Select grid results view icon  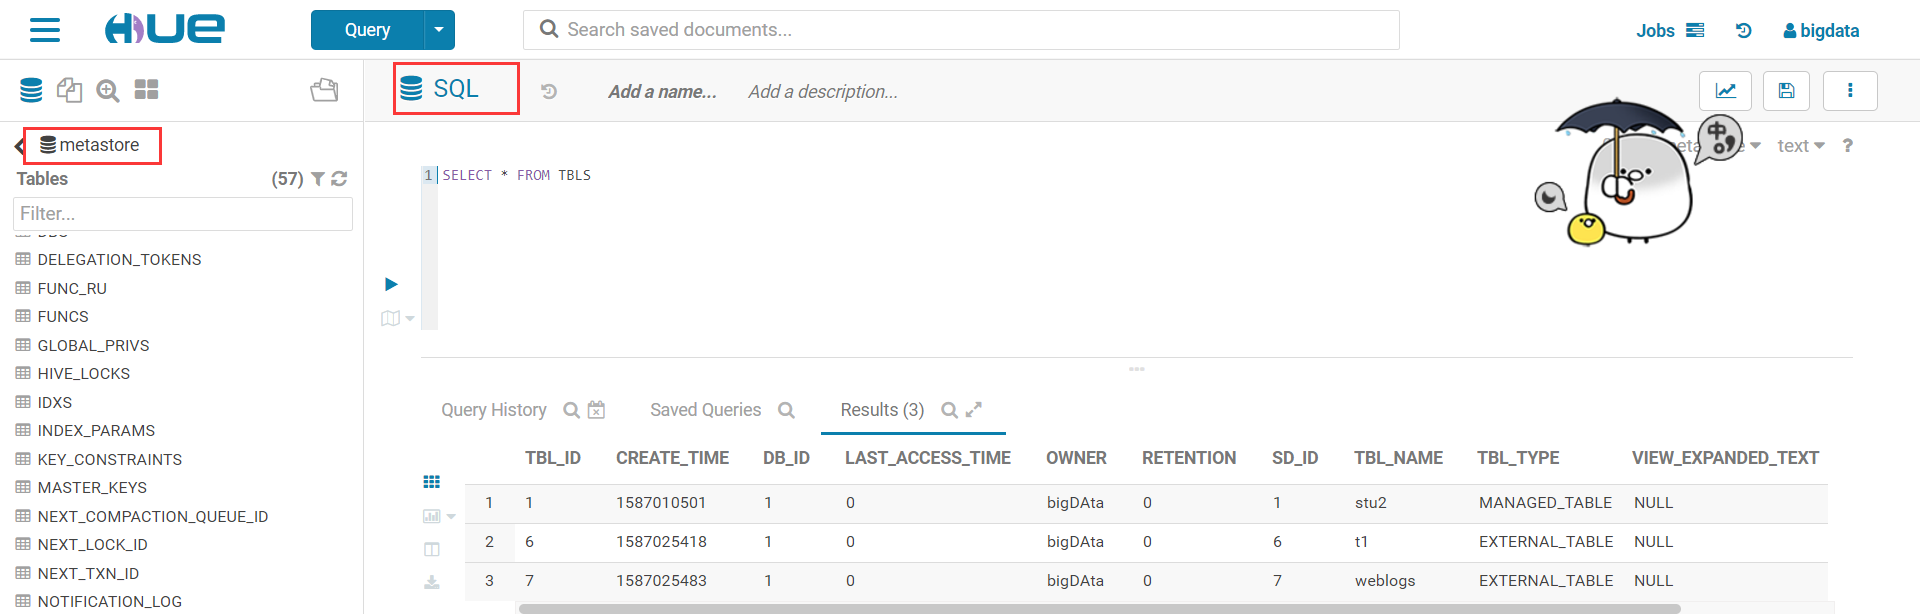432,482
